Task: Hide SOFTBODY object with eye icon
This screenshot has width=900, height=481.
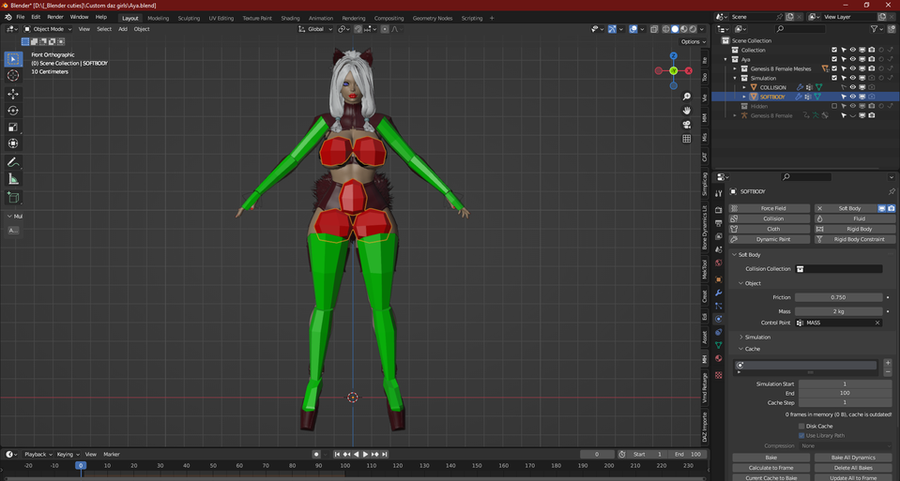Action: pos(852,97)
